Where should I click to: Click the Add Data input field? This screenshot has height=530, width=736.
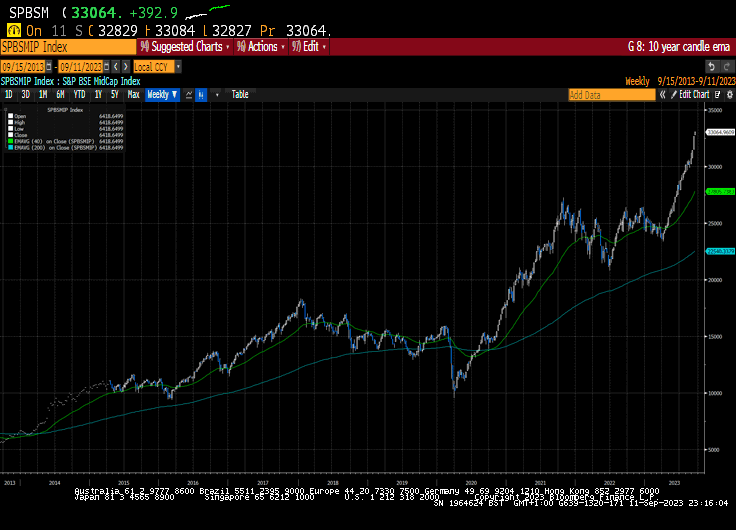coord(612,95)
